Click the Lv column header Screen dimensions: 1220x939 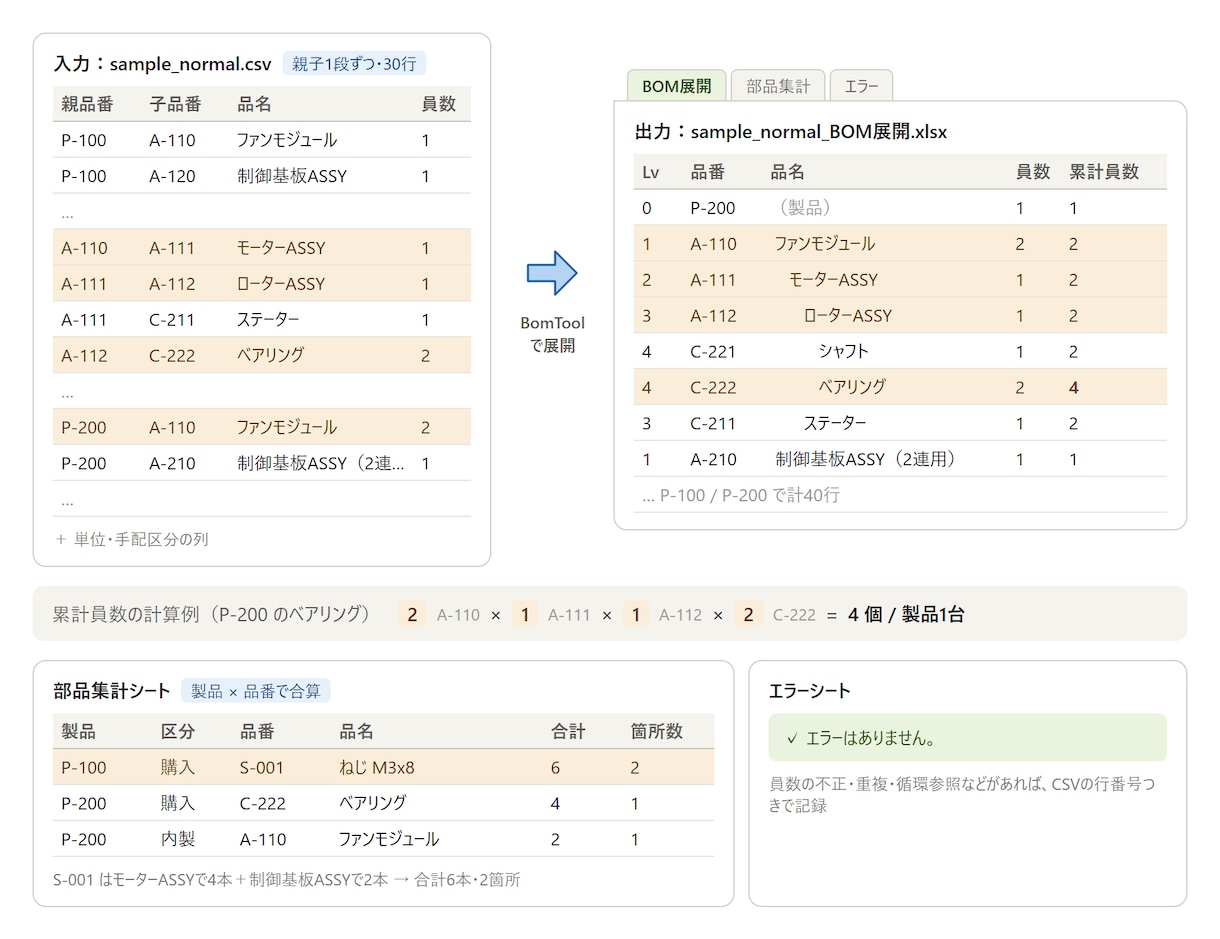pyautogui.click(x=651, y=172)
